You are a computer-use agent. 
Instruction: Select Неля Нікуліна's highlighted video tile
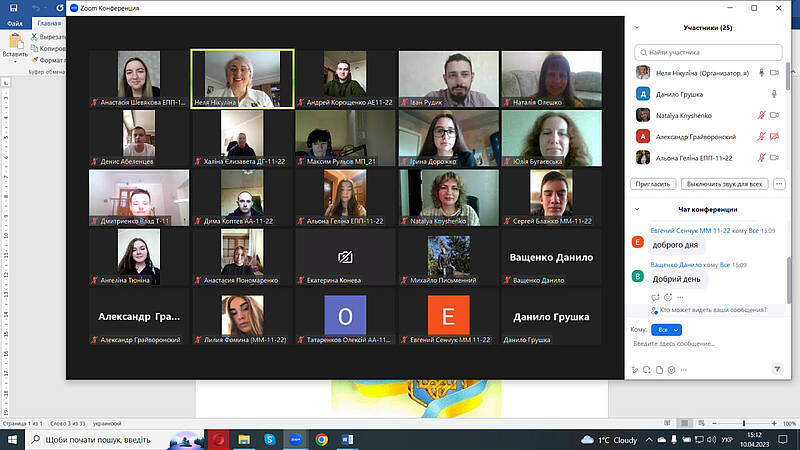coord(242,79)
